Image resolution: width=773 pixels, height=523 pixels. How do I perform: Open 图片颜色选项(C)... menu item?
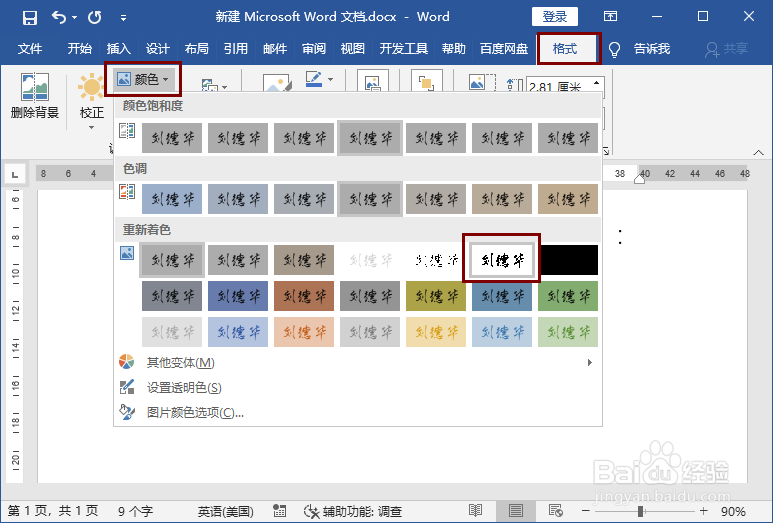click(357, 412)
